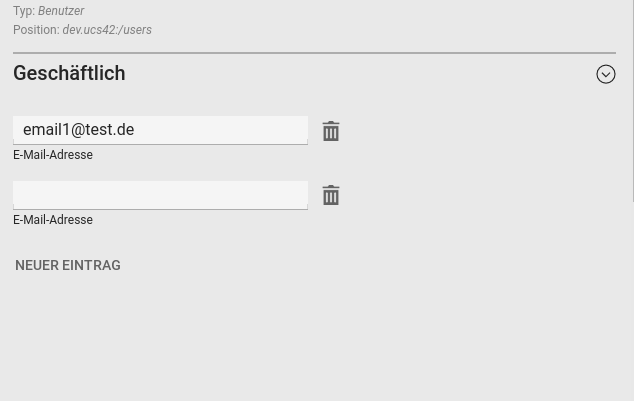Click the Typ: label at the top
634x401 pixels.
coord(24,11)
